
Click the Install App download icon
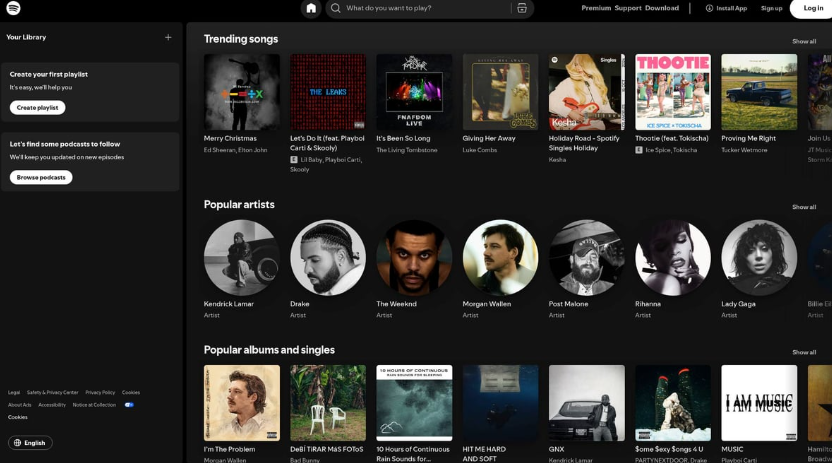(x=709, y=8)
